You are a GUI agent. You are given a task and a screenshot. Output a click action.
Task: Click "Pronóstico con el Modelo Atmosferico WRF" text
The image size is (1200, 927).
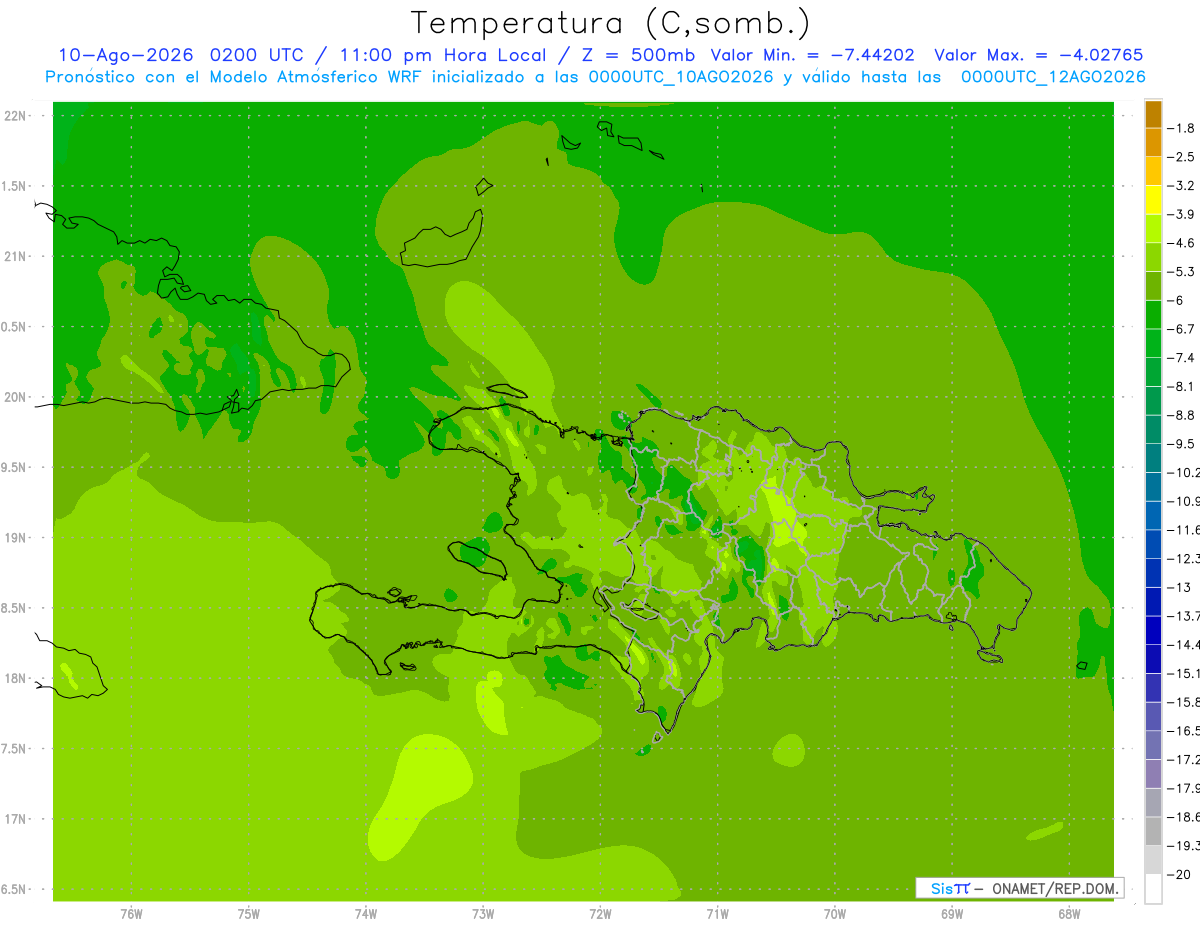(235, 77)
